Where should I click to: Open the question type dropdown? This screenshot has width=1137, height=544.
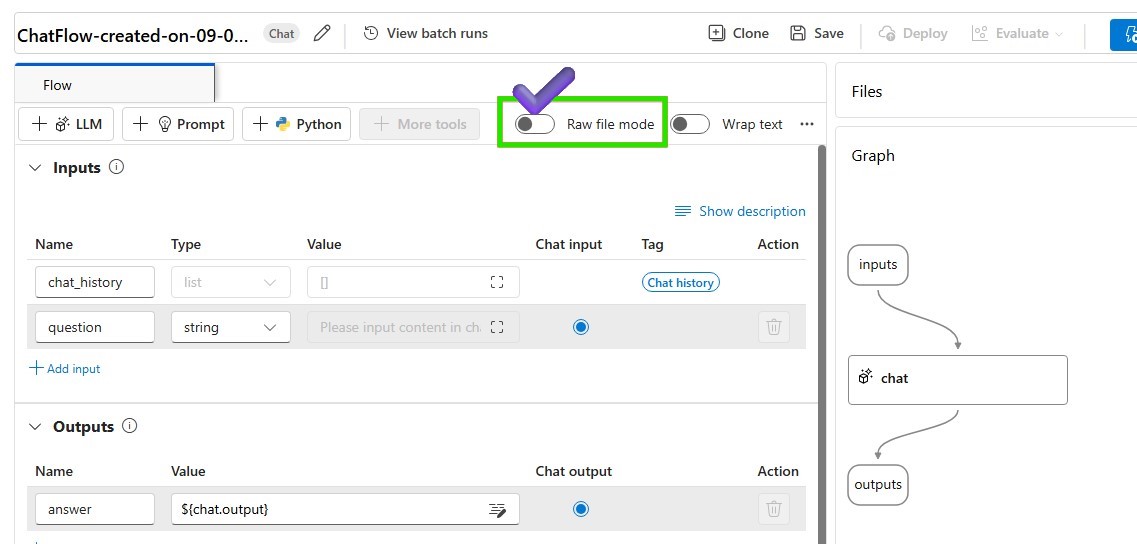(230, 327)
